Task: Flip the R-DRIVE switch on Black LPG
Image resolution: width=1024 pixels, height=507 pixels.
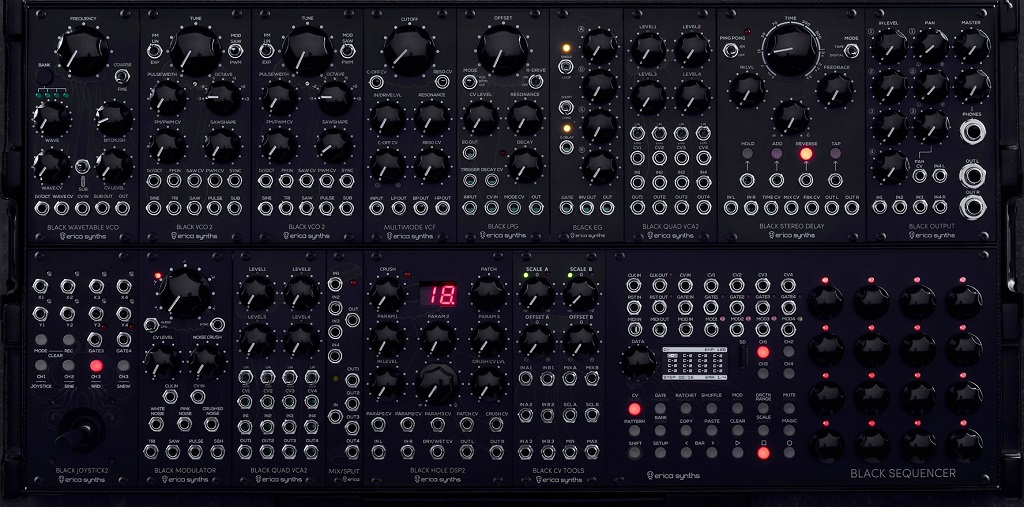Action: coord(536,81)
